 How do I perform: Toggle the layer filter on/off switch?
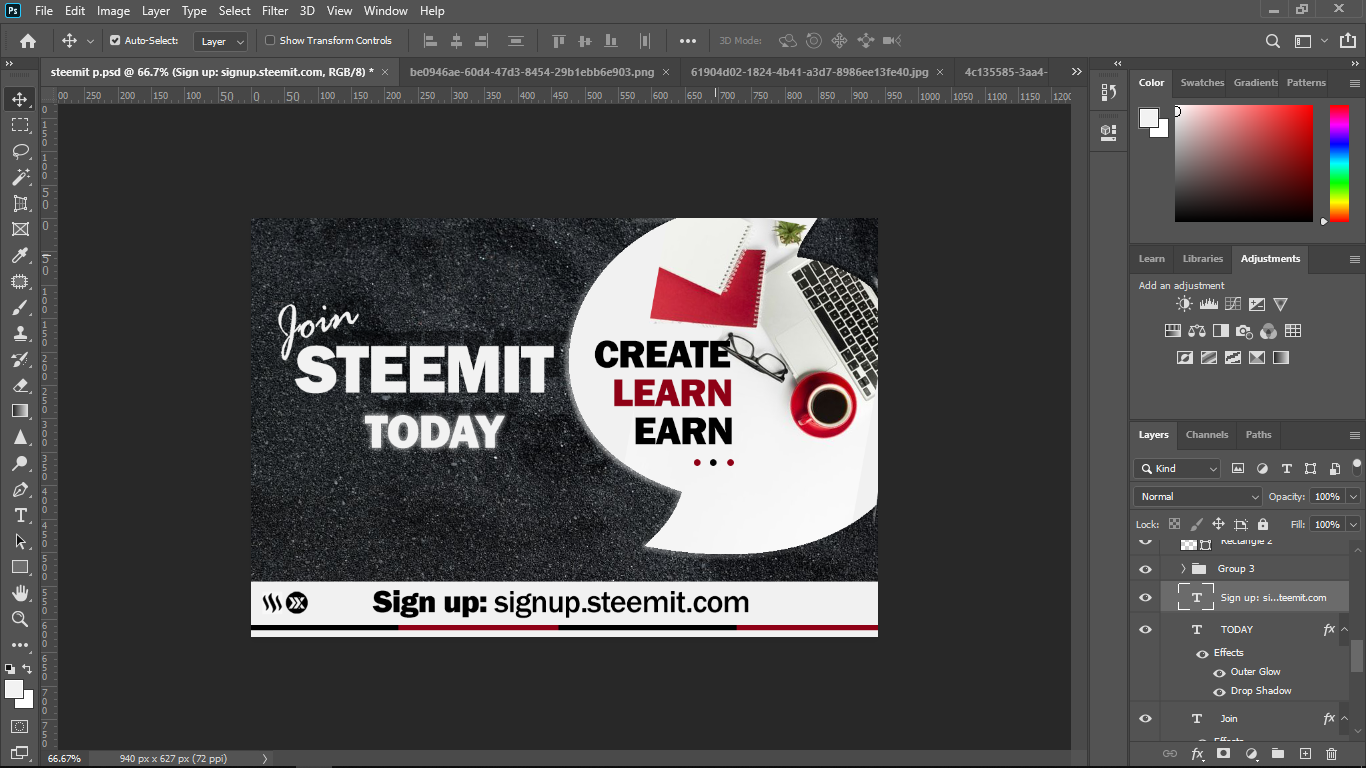pyautogui.click(x=1356, y=466)
